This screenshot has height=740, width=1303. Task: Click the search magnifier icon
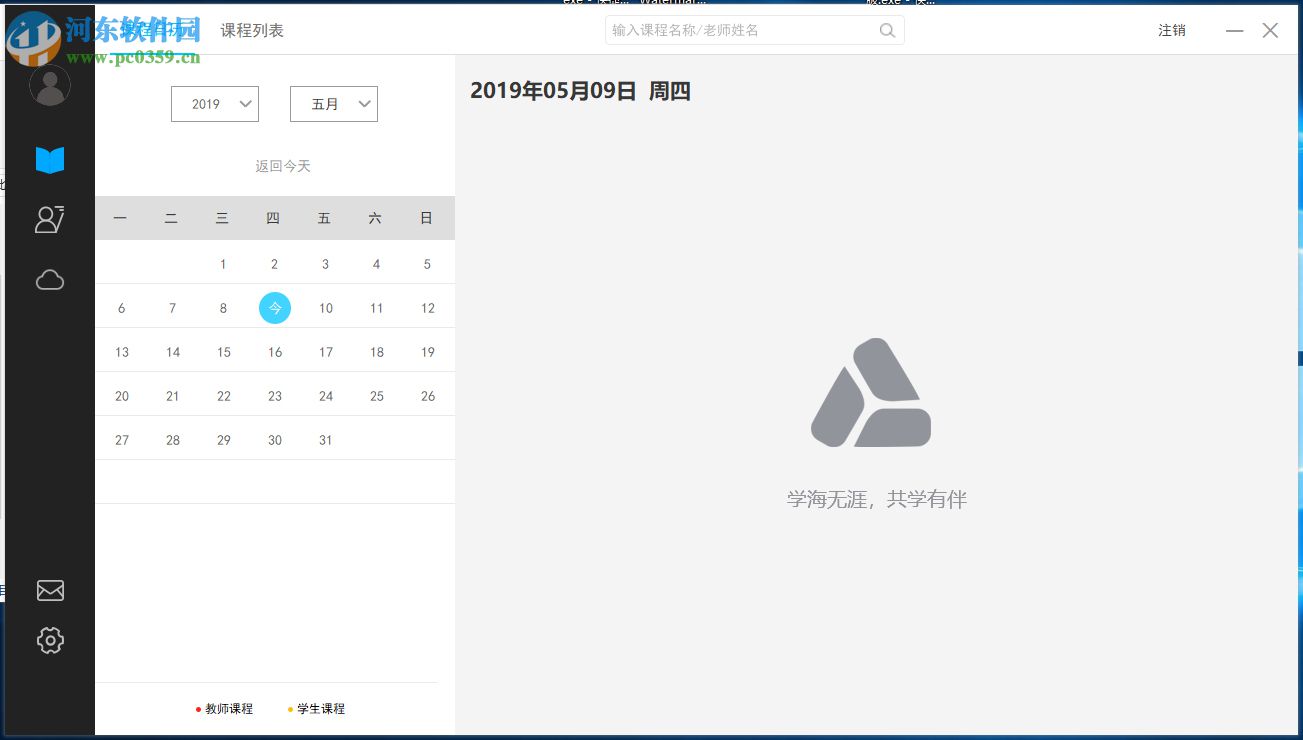[887, 30]
